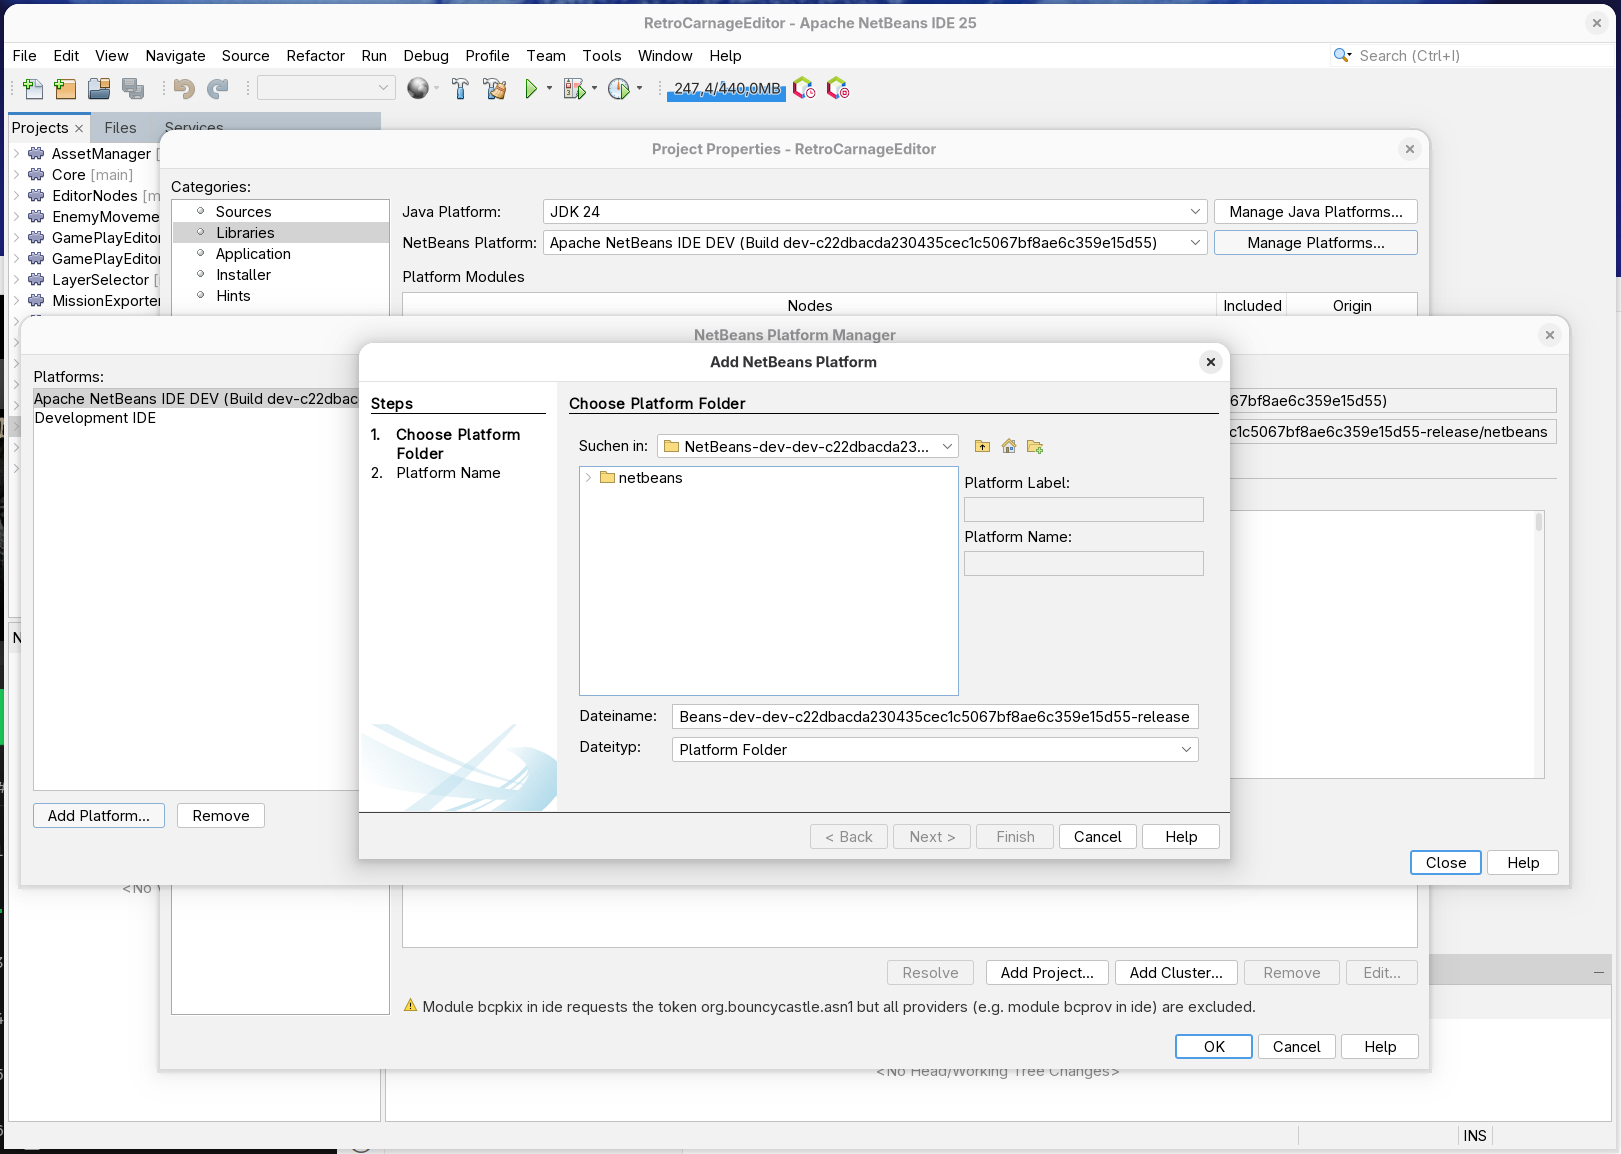Screen dimensions: 1621x1154
Task: Expand the Core project node
Action: (x=16, y=174)
